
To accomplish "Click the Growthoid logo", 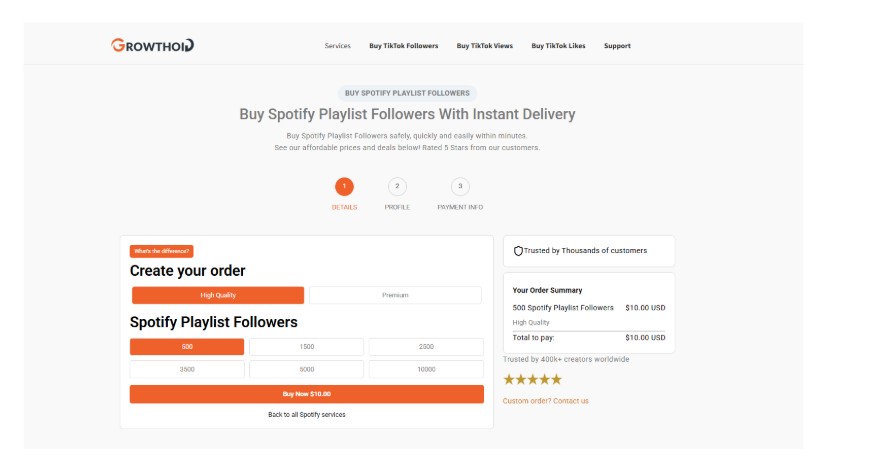I will pos(152,45).
